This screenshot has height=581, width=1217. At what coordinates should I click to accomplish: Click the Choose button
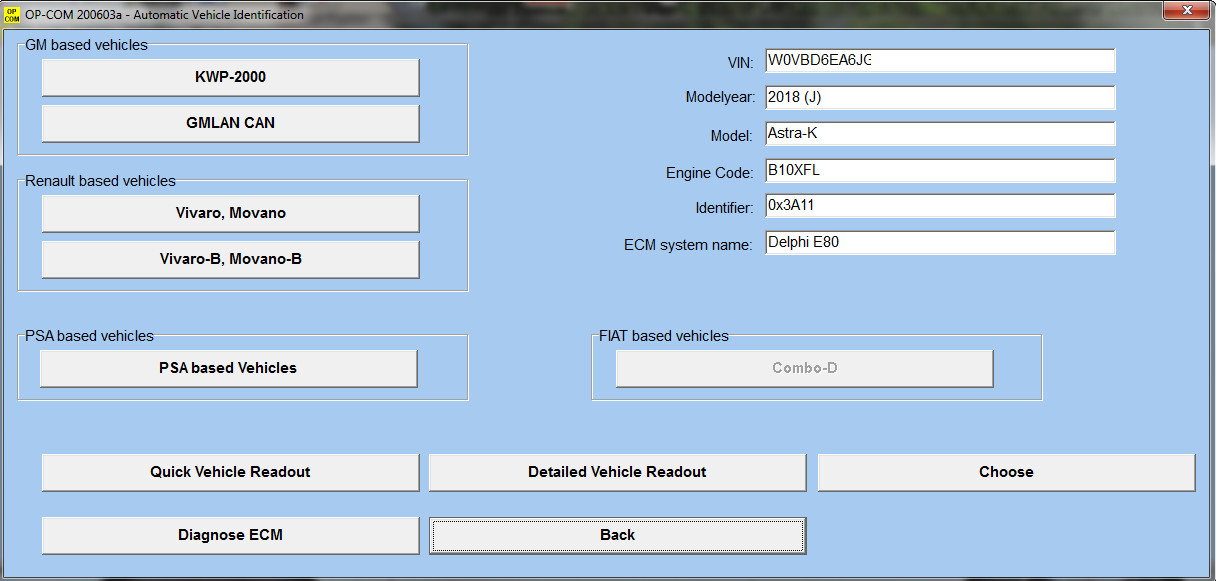[x=1006, y=472]
